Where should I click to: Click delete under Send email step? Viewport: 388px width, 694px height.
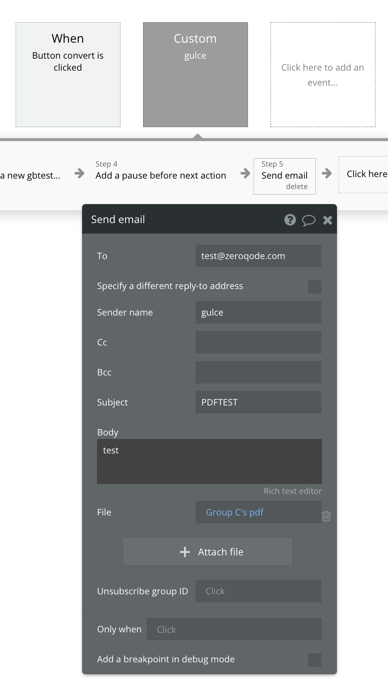coord(296,186)
